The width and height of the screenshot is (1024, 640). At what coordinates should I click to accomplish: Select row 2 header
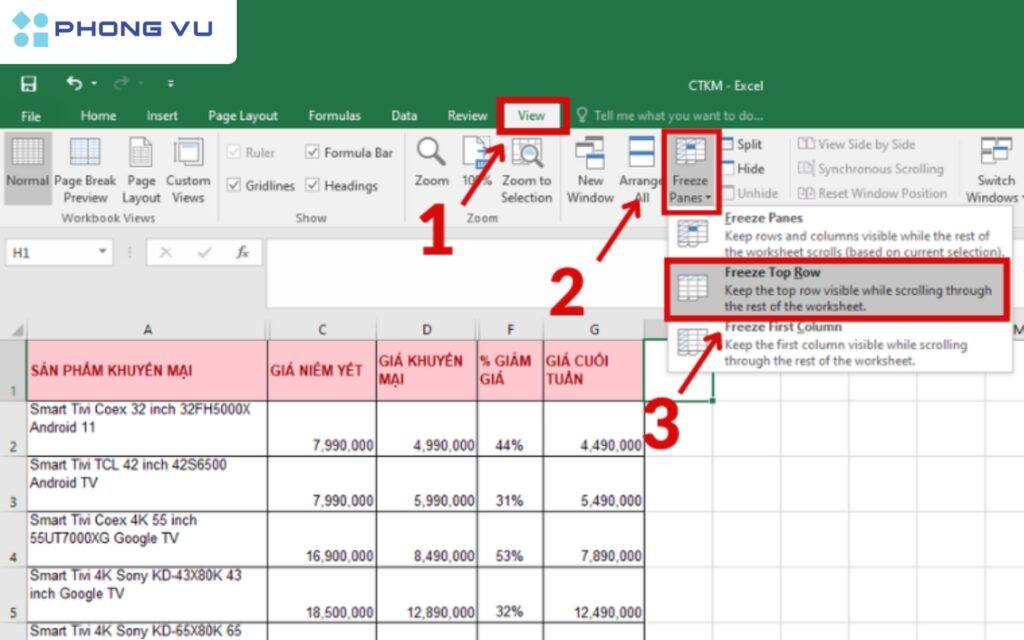(x=13, y=428)
